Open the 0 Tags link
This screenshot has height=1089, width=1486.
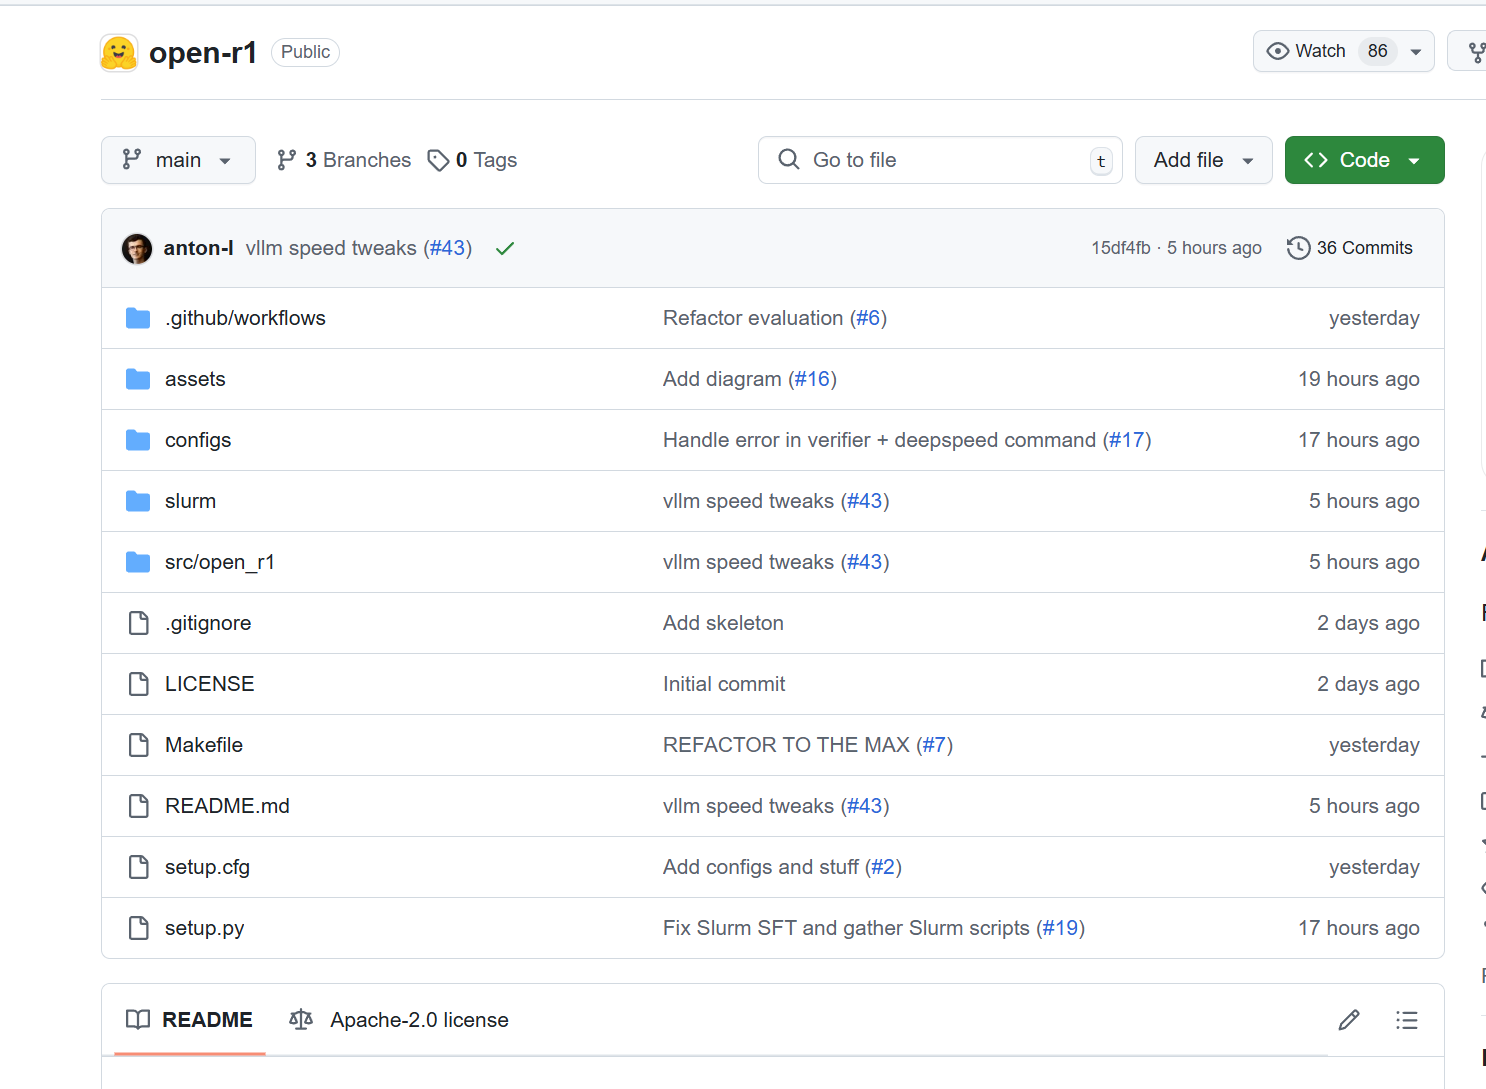[x=472, y=160]
